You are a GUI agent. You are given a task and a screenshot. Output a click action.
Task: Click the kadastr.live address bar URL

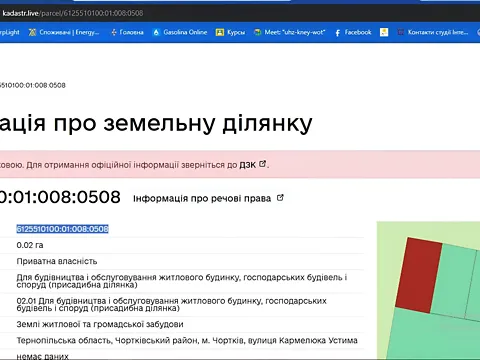click(73, 13)
